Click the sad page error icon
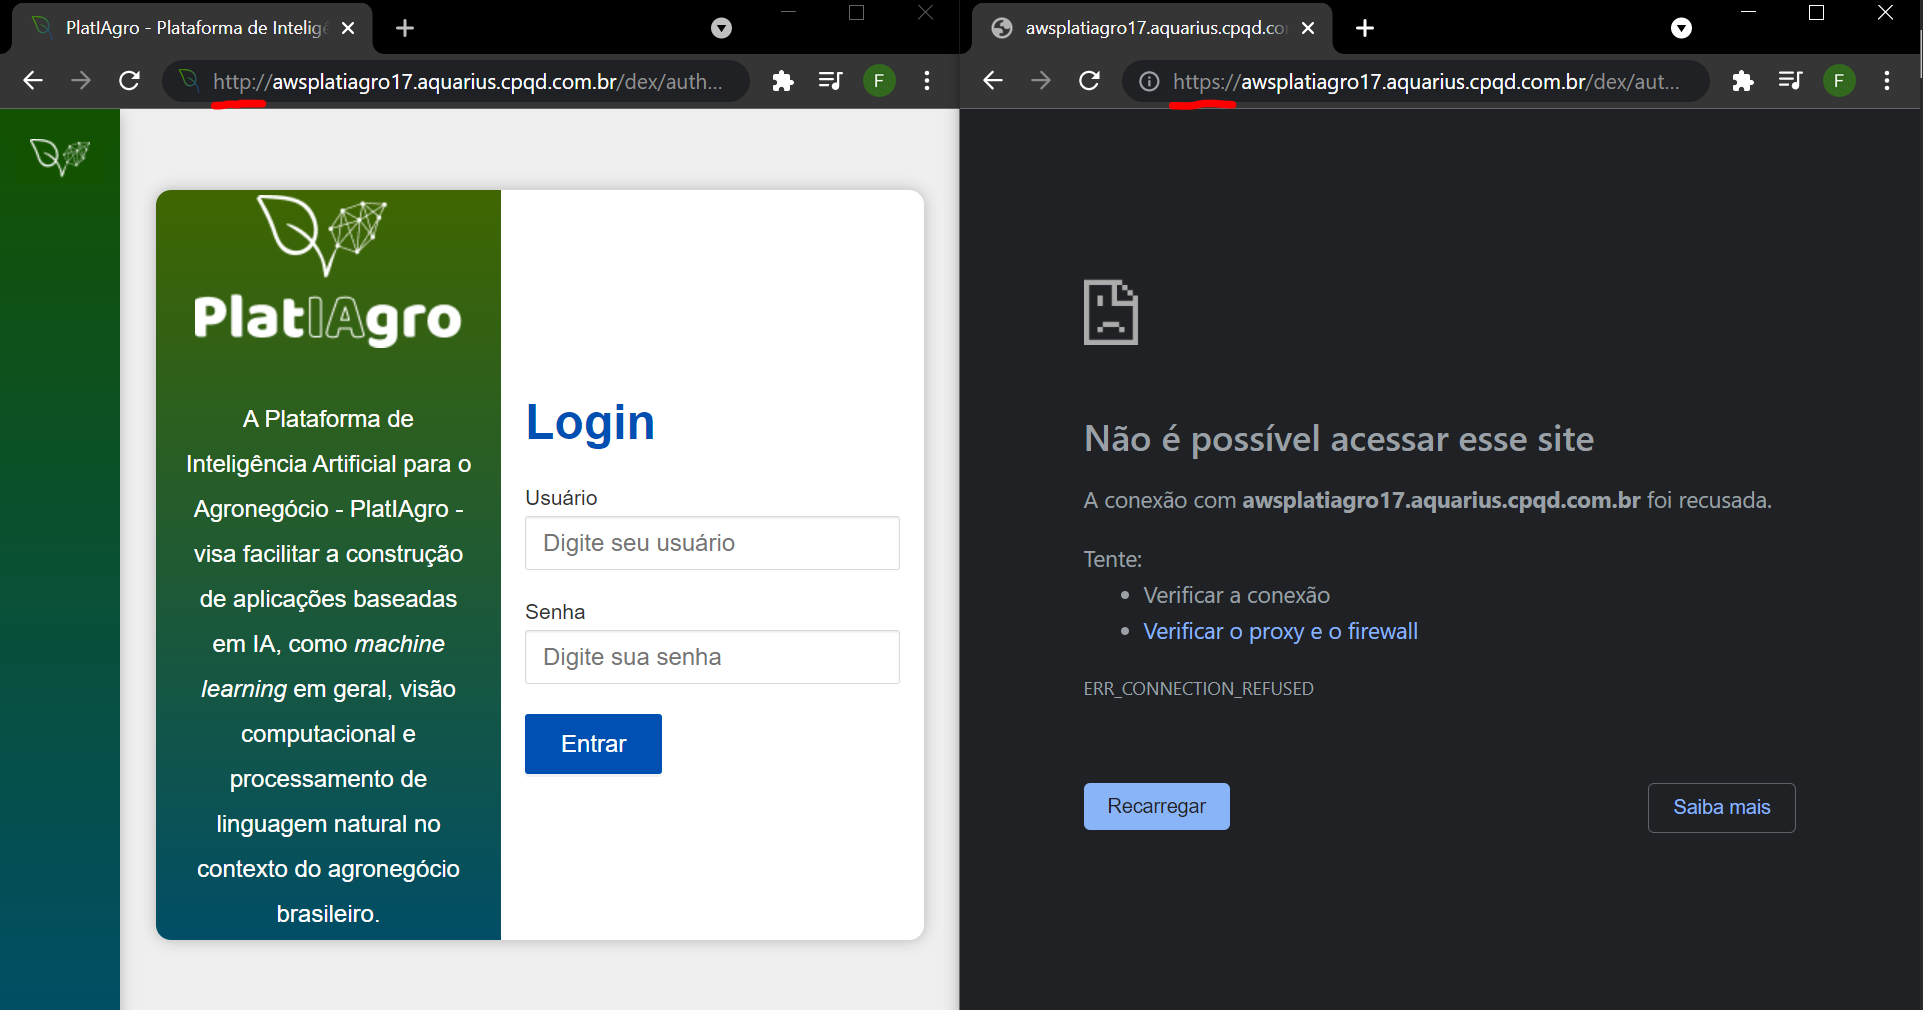The image size is (1923, 1010). (x=1111, y=312)
